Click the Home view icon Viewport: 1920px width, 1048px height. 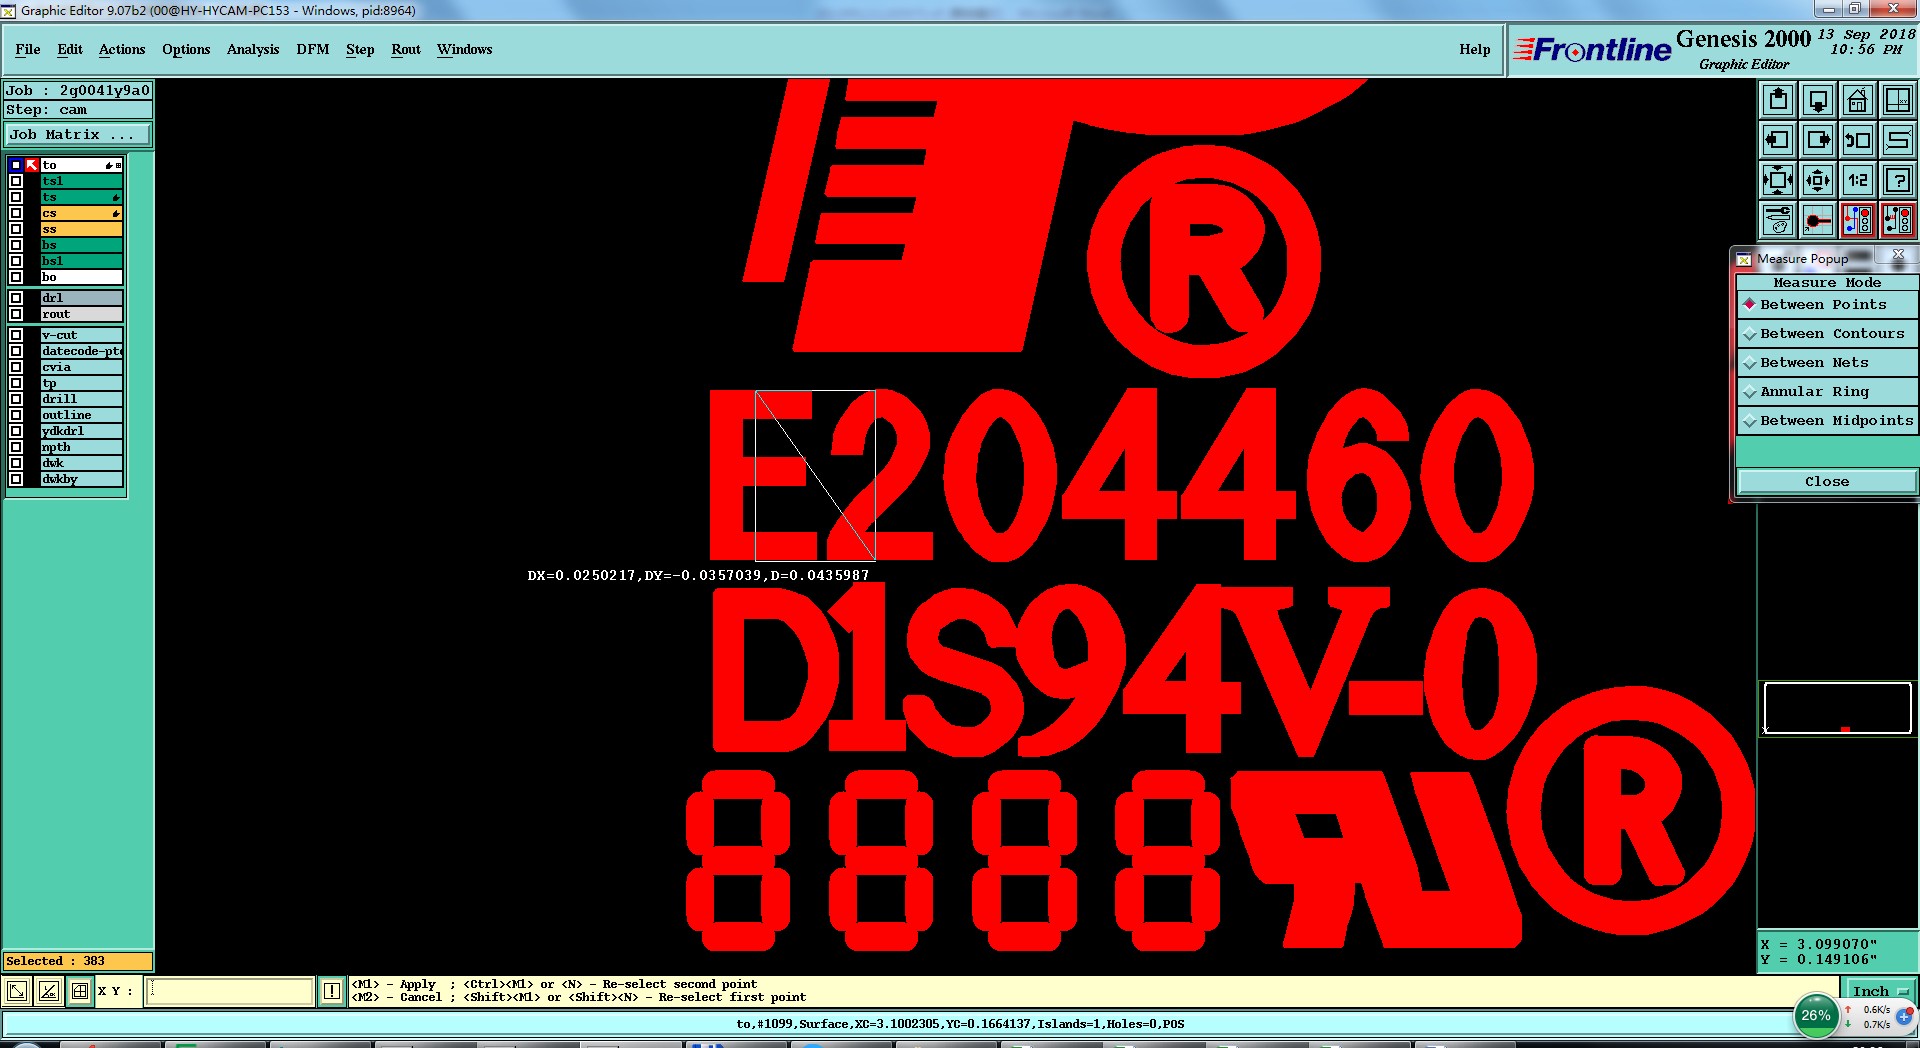1858,100
